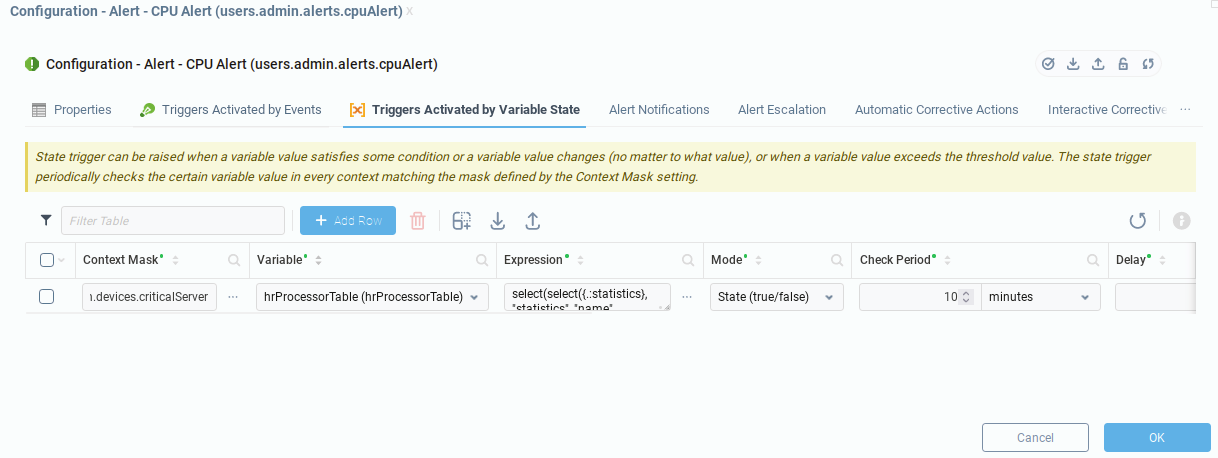This screenshot has height=458, width=1218.
Task: Switch to the Alert Notifications tab
Action: point(659,110)
